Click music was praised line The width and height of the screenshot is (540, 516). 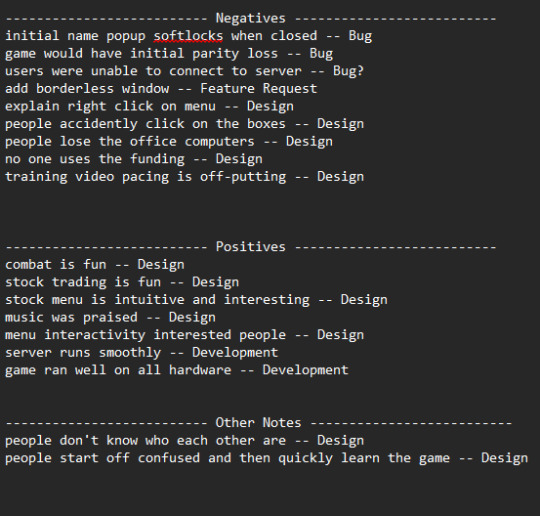[110, 317]
